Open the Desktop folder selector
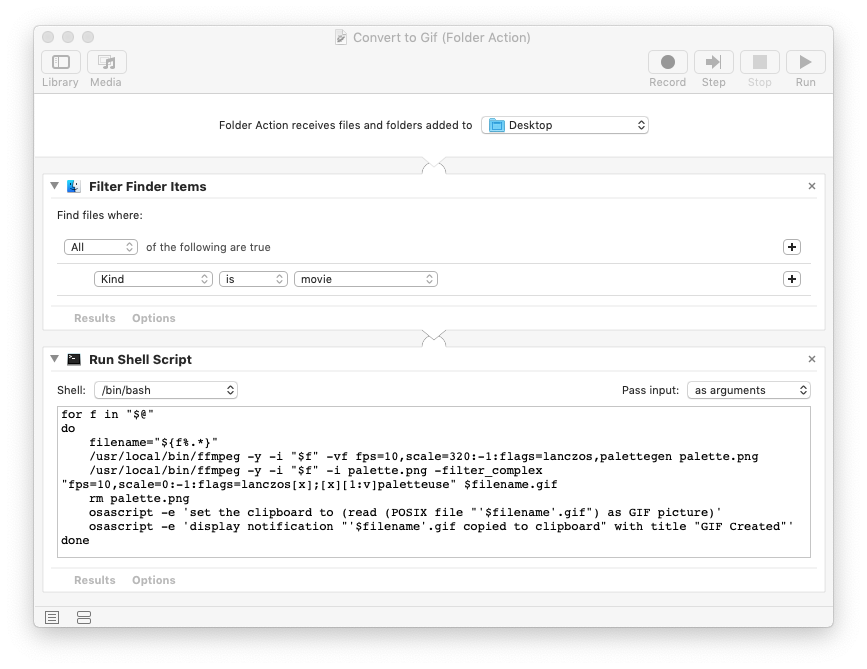Image resolution: width=867 pixels, height=669 pixels. (564, 125)
